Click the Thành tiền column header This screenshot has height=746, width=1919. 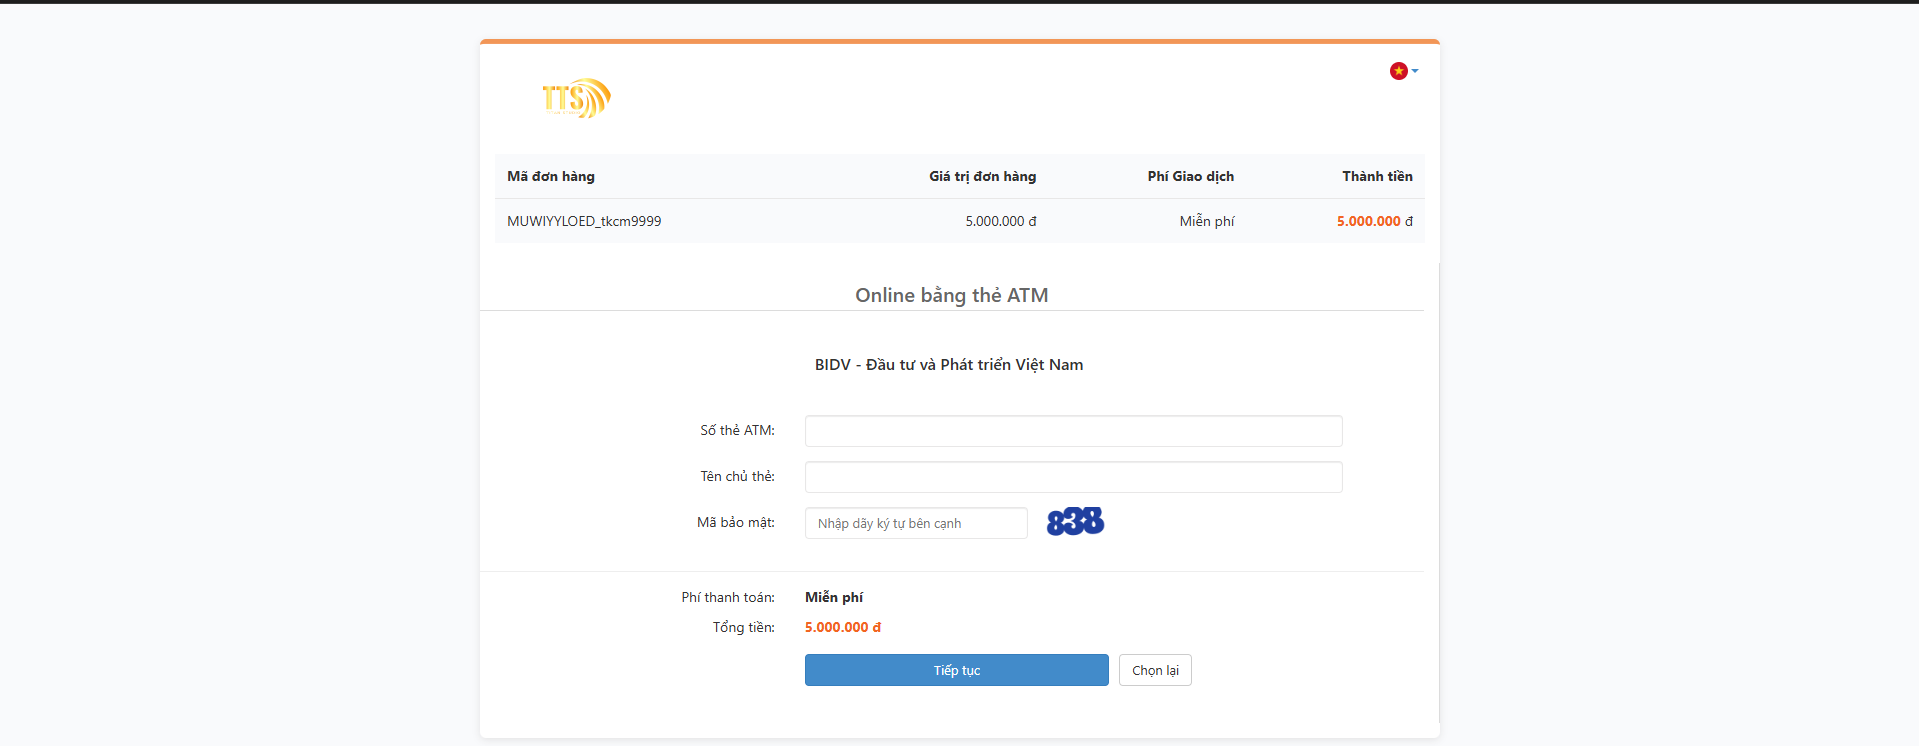tap(1377, 177)
